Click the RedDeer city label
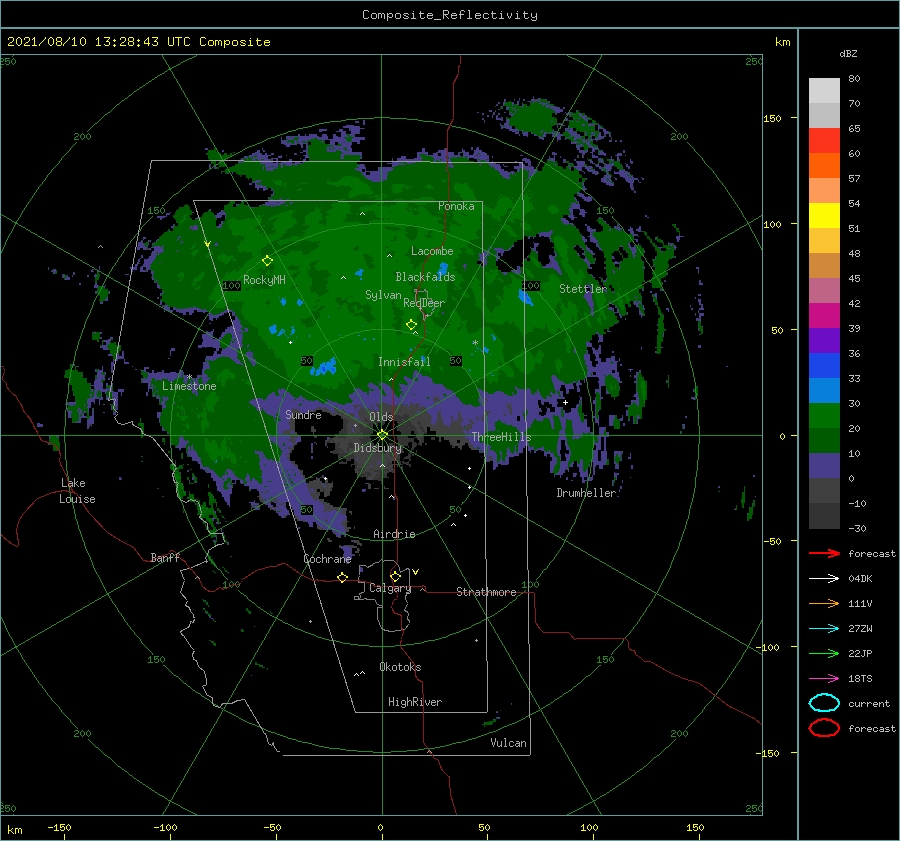 pos(424,303)
